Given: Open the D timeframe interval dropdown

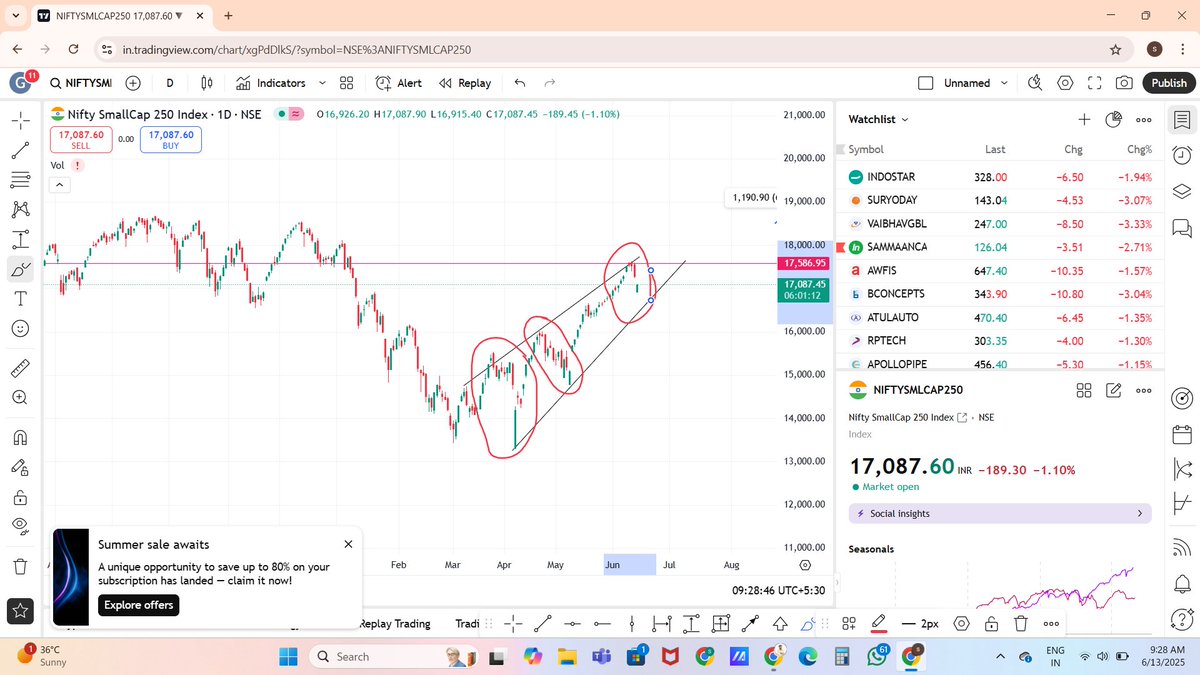Looking at the screenshot, I should click(169, 83).
